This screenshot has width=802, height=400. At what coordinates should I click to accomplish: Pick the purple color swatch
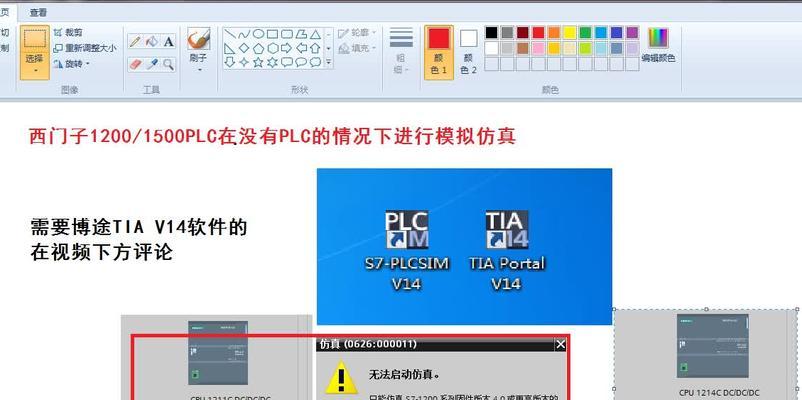tap(632, 33)
